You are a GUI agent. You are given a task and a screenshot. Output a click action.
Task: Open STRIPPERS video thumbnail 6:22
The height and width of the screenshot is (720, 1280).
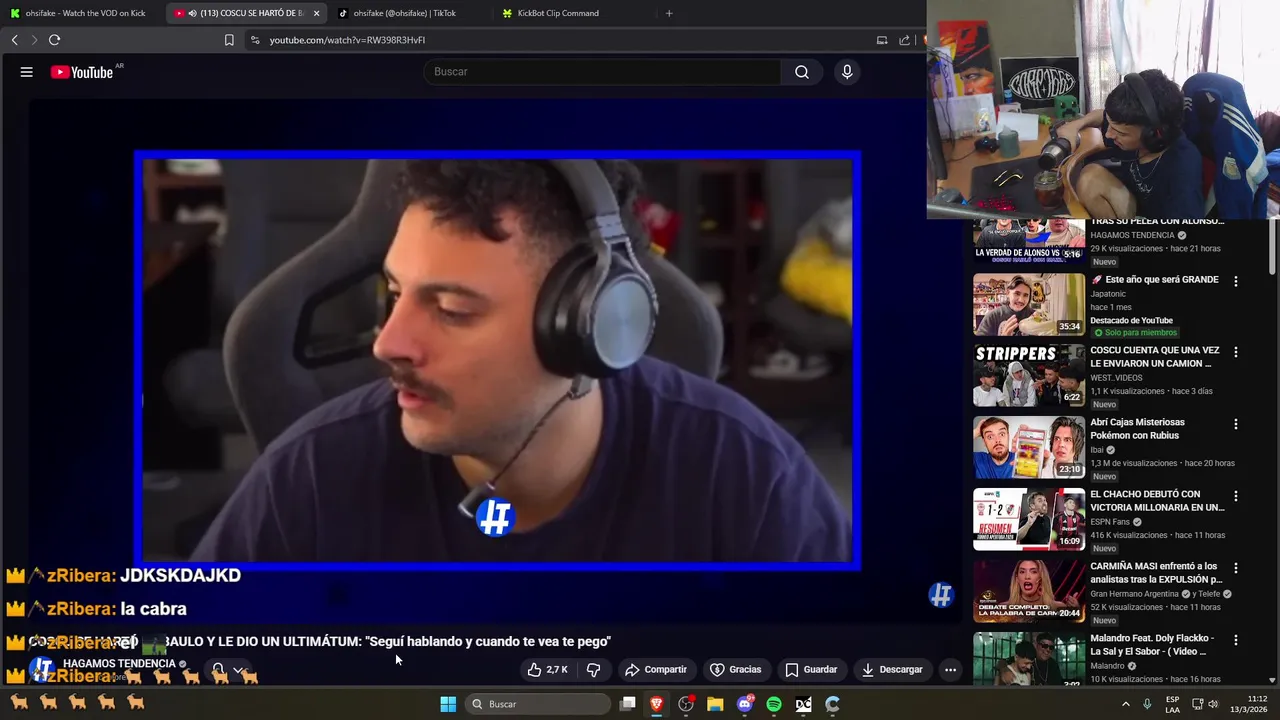pos(1029,376)
